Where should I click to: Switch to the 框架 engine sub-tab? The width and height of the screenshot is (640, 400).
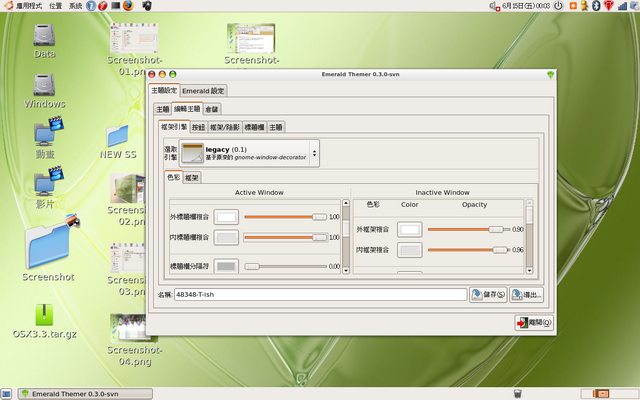(x=191, y=178)
